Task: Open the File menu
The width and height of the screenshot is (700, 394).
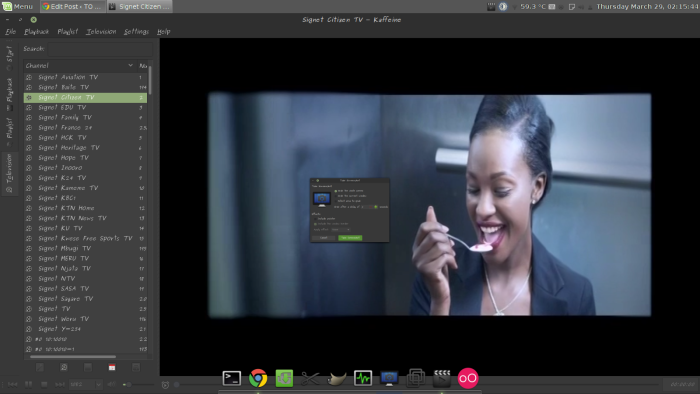Action: (10, 32)
